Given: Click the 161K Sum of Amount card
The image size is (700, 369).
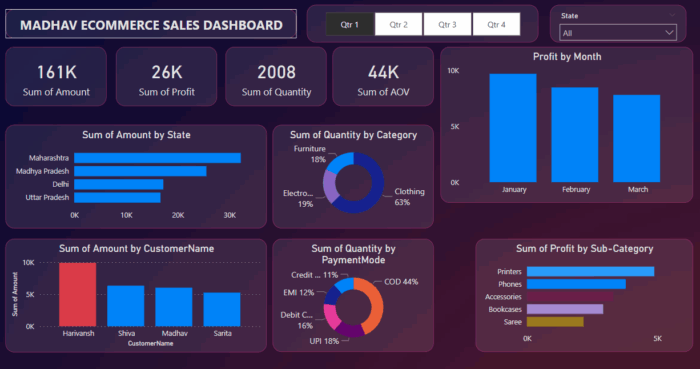Looking at the screenshot, I should (x=56, y=77).
